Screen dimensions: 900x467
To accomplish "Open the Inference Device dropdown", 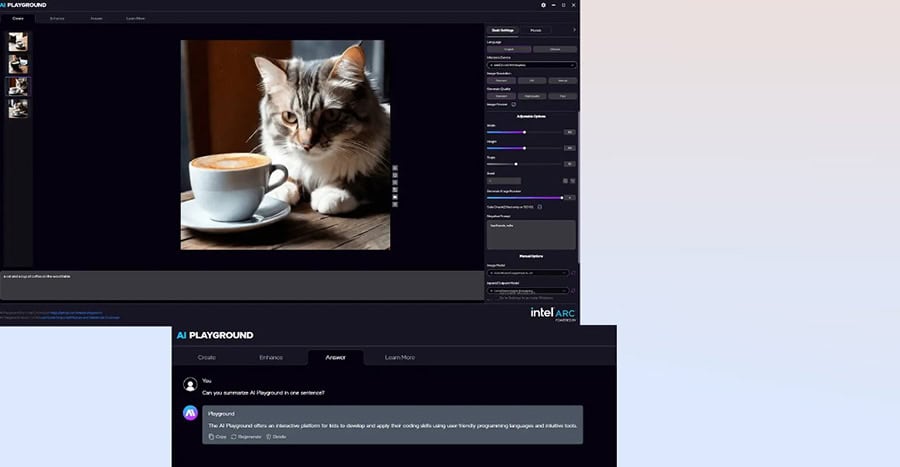I will 532,65.
